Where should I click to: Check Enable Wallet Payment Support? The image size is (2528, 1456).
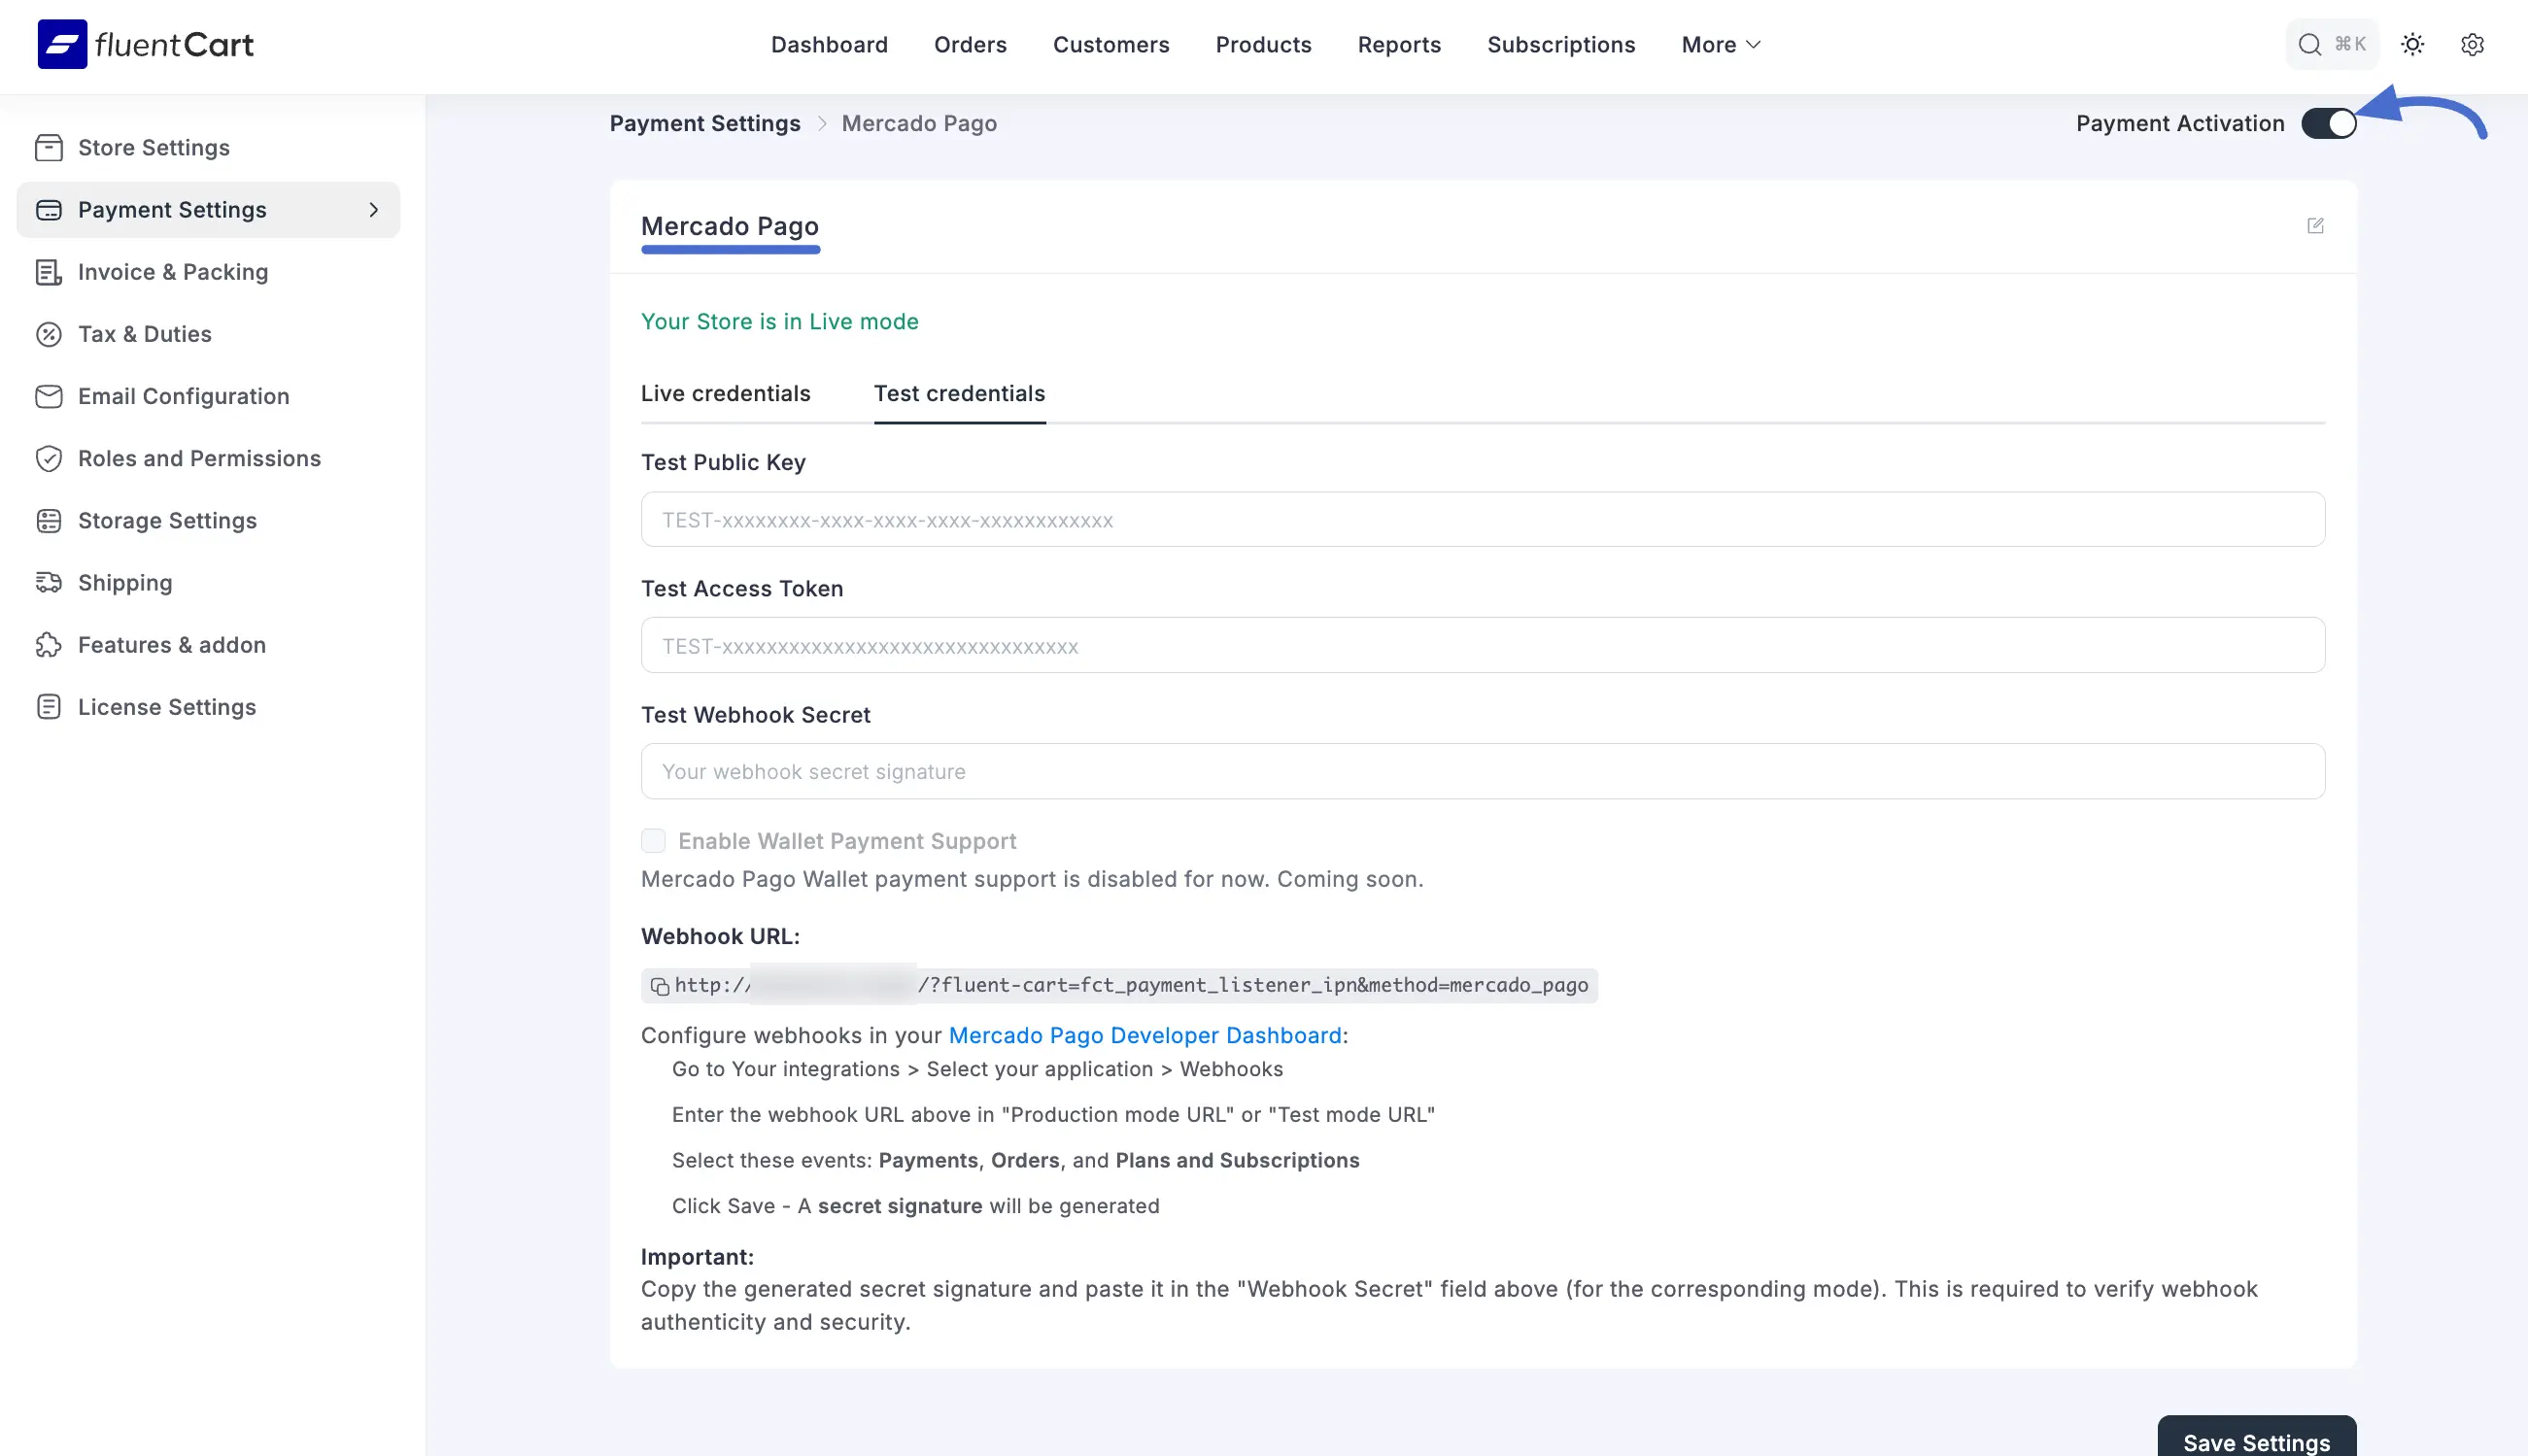653,841
